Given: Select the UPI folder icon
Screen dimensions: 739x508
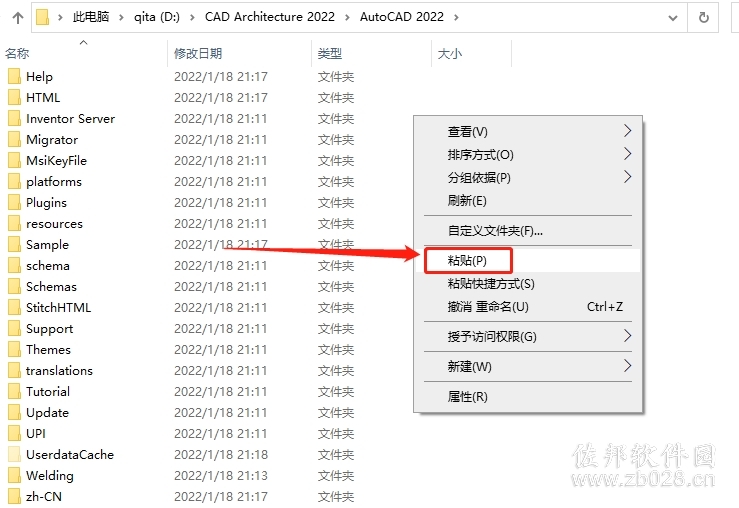Looking at the screenshot, I should click(x=15, y=433).
